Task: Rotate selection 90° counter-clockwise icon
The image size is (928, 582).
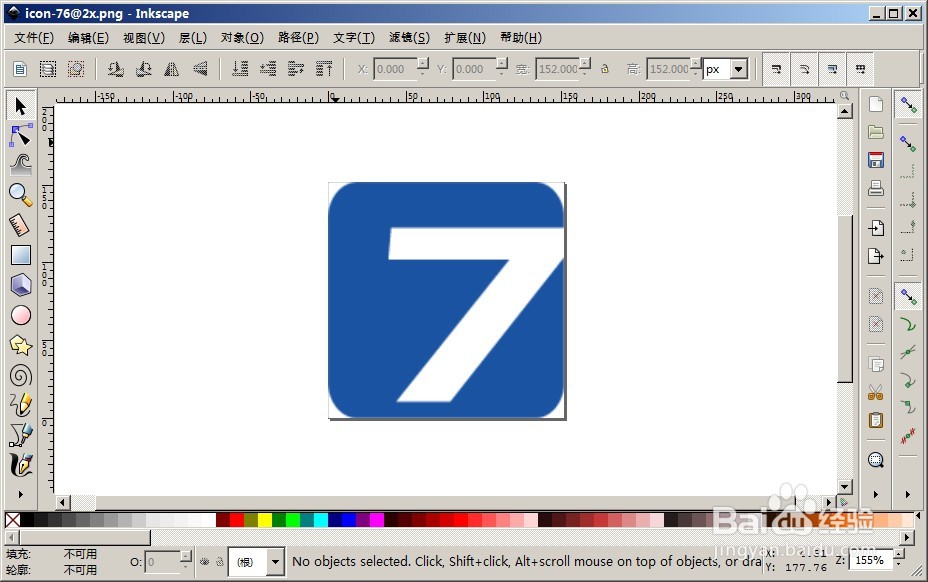Action: [x=115, y=69]
